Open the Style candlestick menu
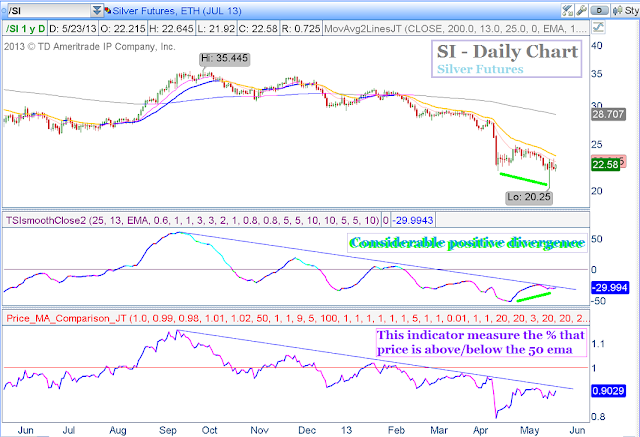 point(626,11)
